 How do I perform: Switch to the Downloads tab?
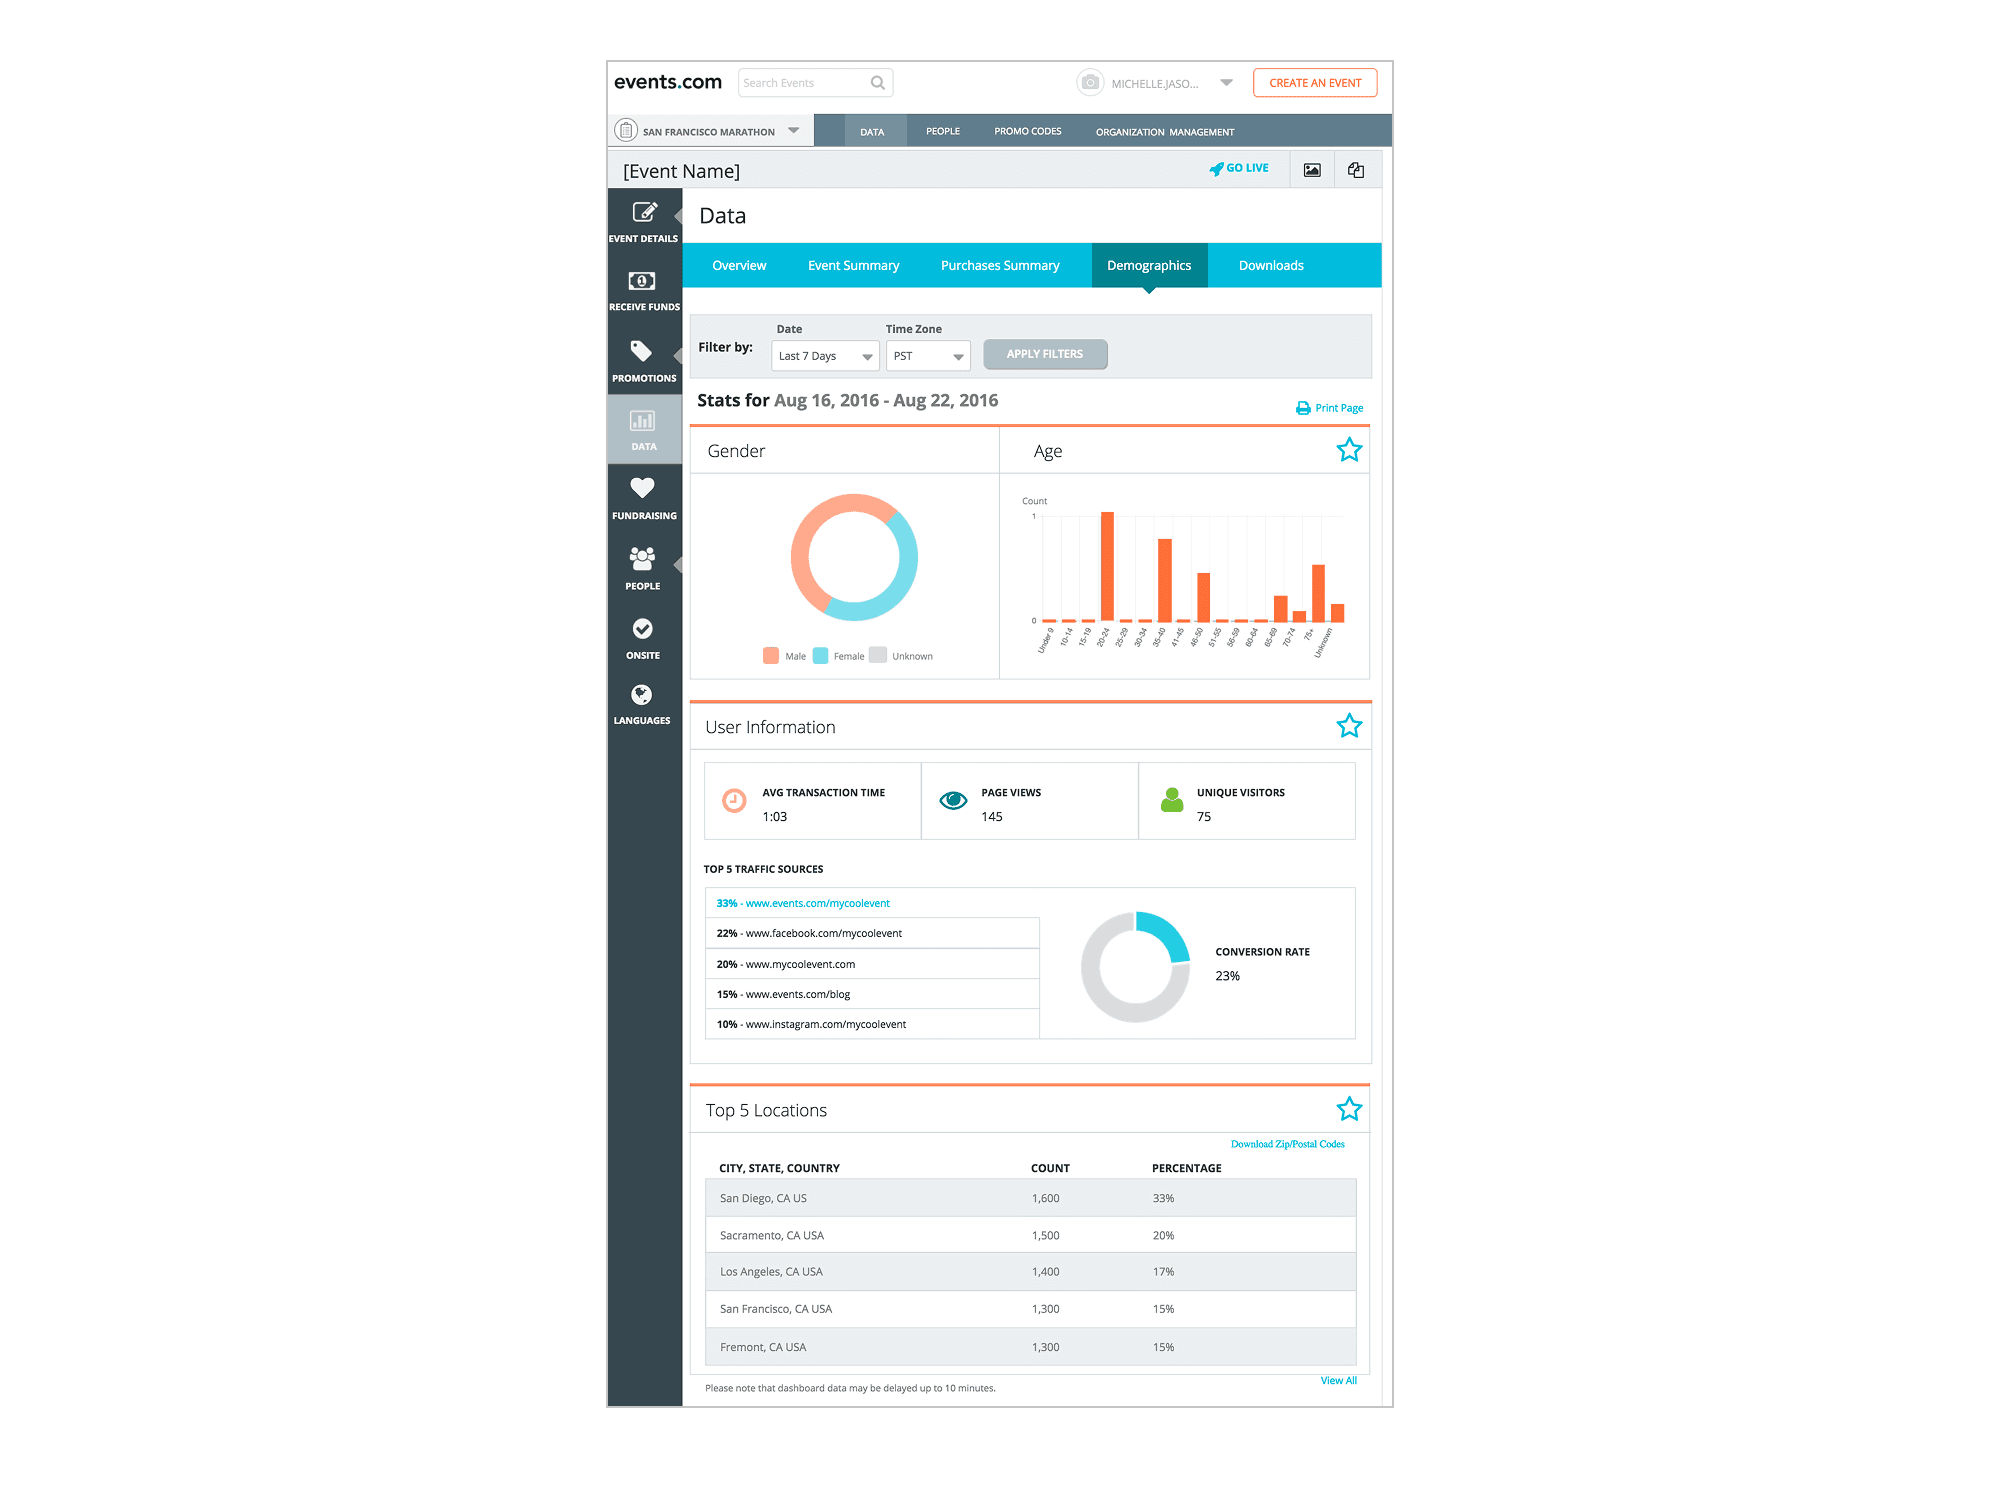(1270, 265)
